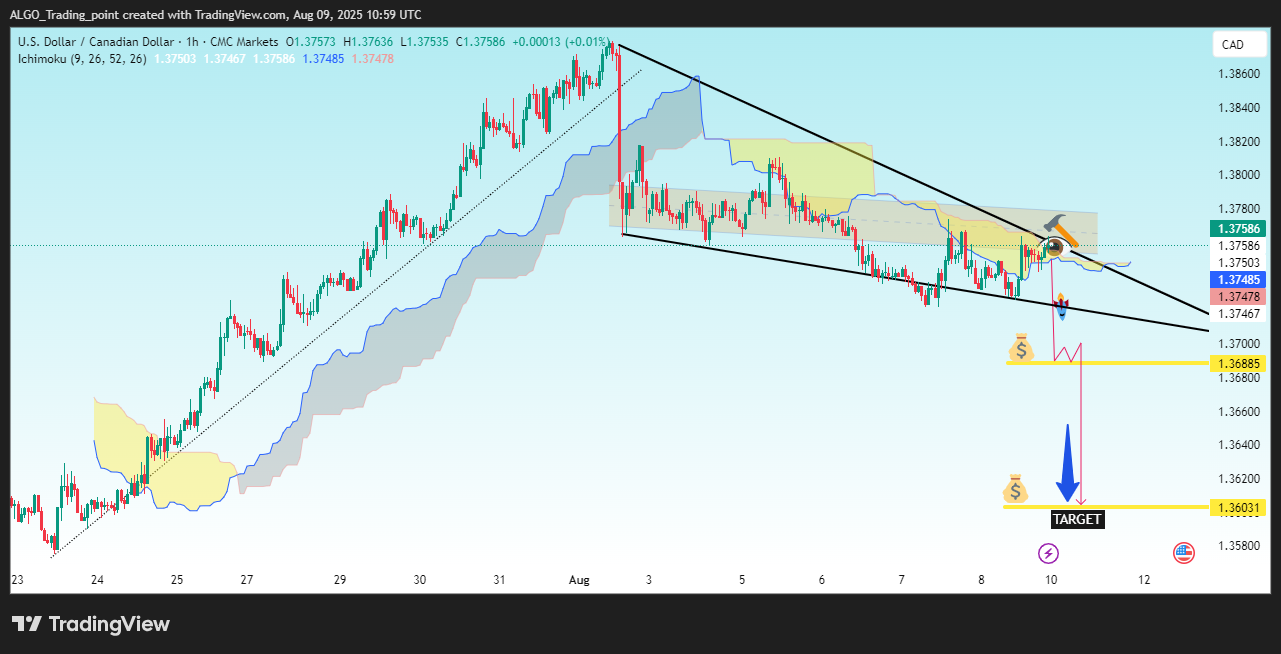Click the US flag economic event icon

tap(1183, 553)
